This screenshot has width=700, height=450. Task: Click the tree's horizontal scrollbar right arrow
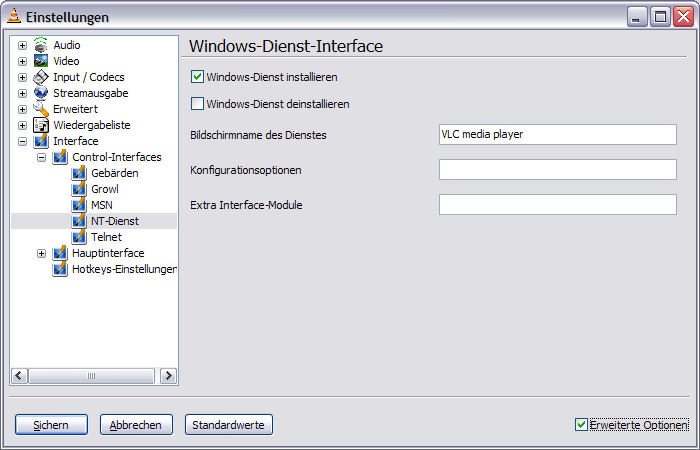point(169,376)
